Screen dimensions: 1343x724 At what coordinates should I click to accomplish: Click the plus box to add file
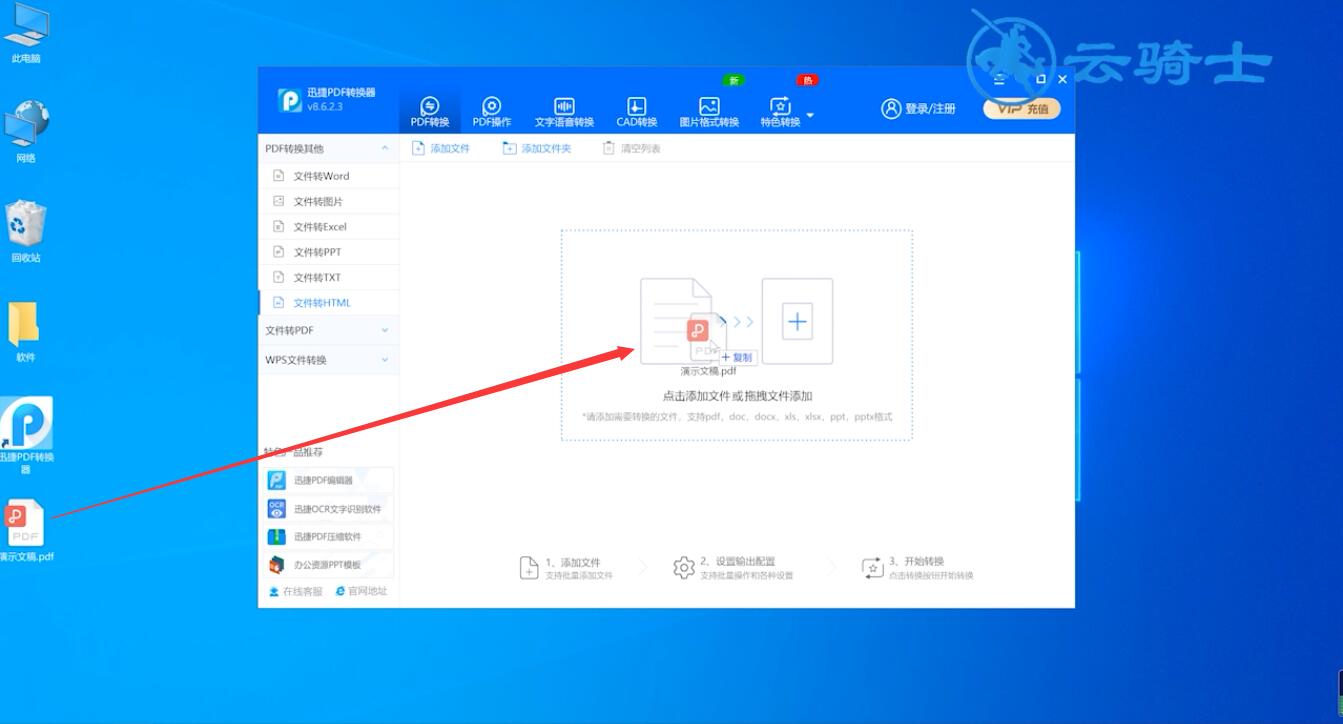point(797,321)
